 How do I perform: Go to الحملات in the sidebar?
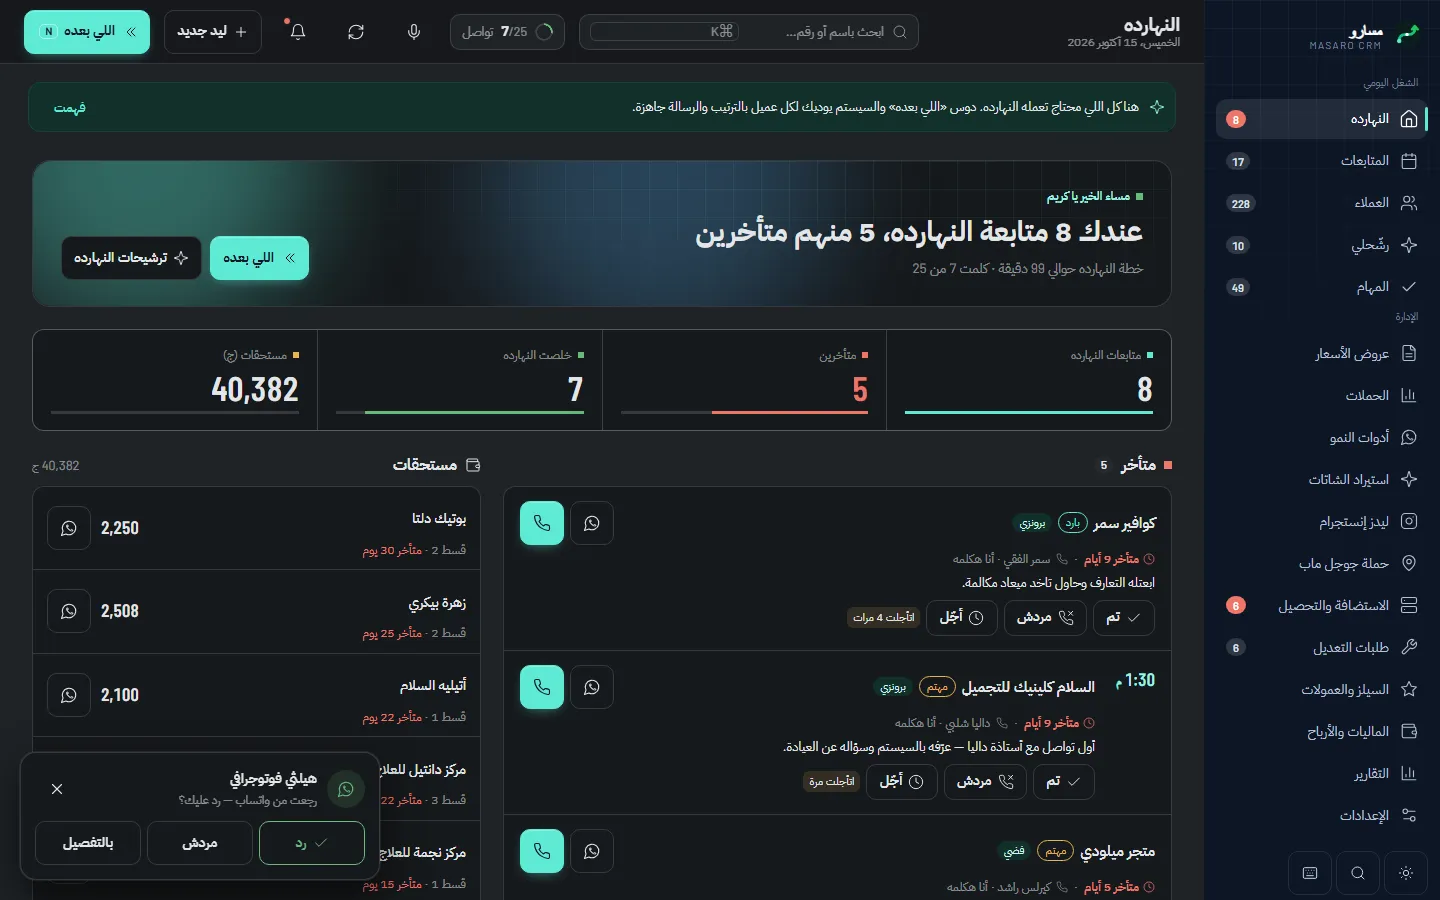[1322, 395]
